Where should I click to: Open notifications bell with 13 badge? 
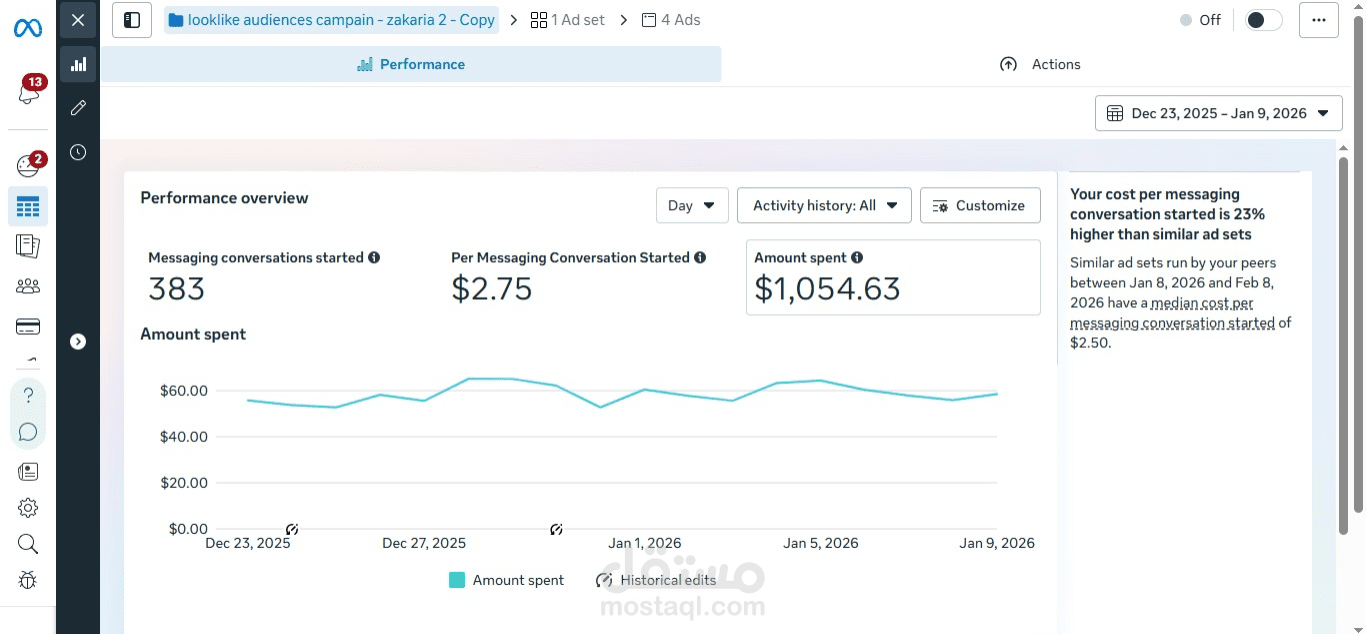28,93
